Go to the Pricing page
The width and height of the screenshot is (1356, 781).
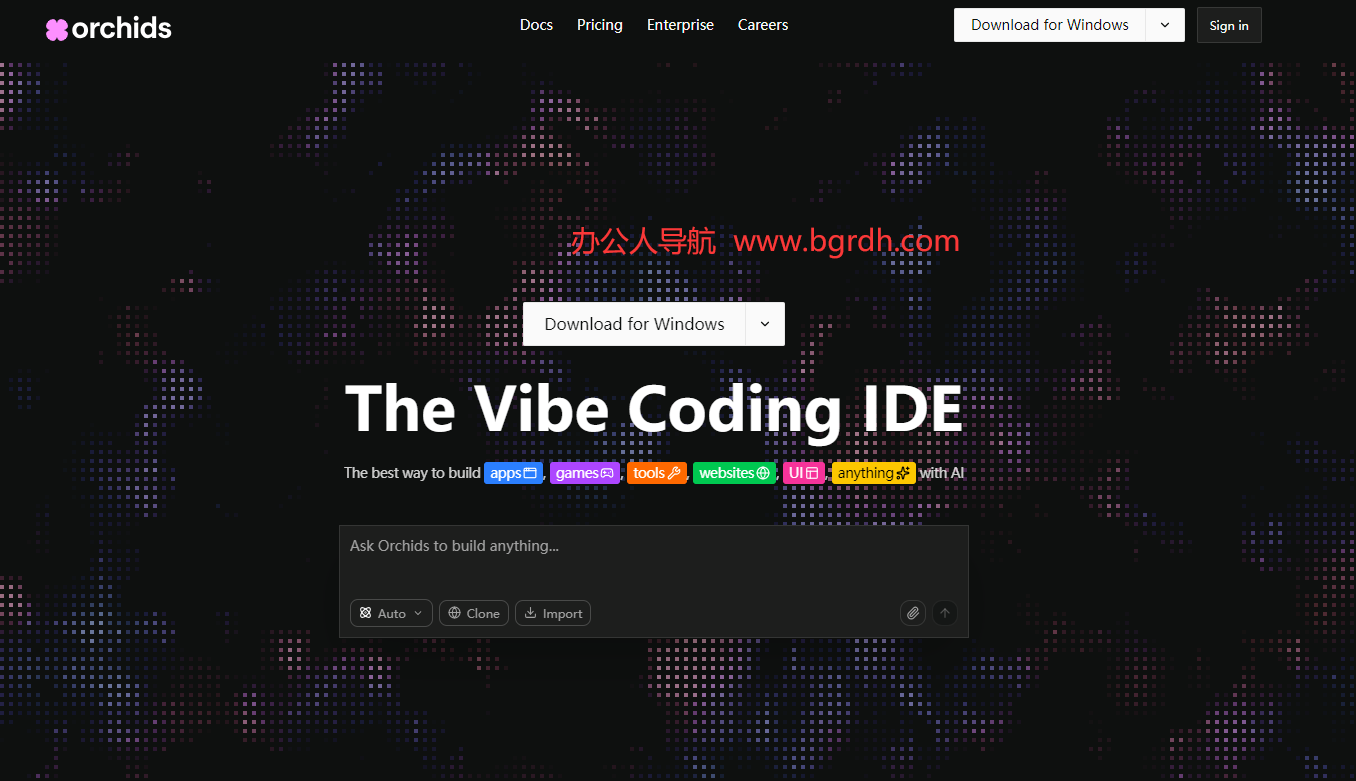pos(600,25)
